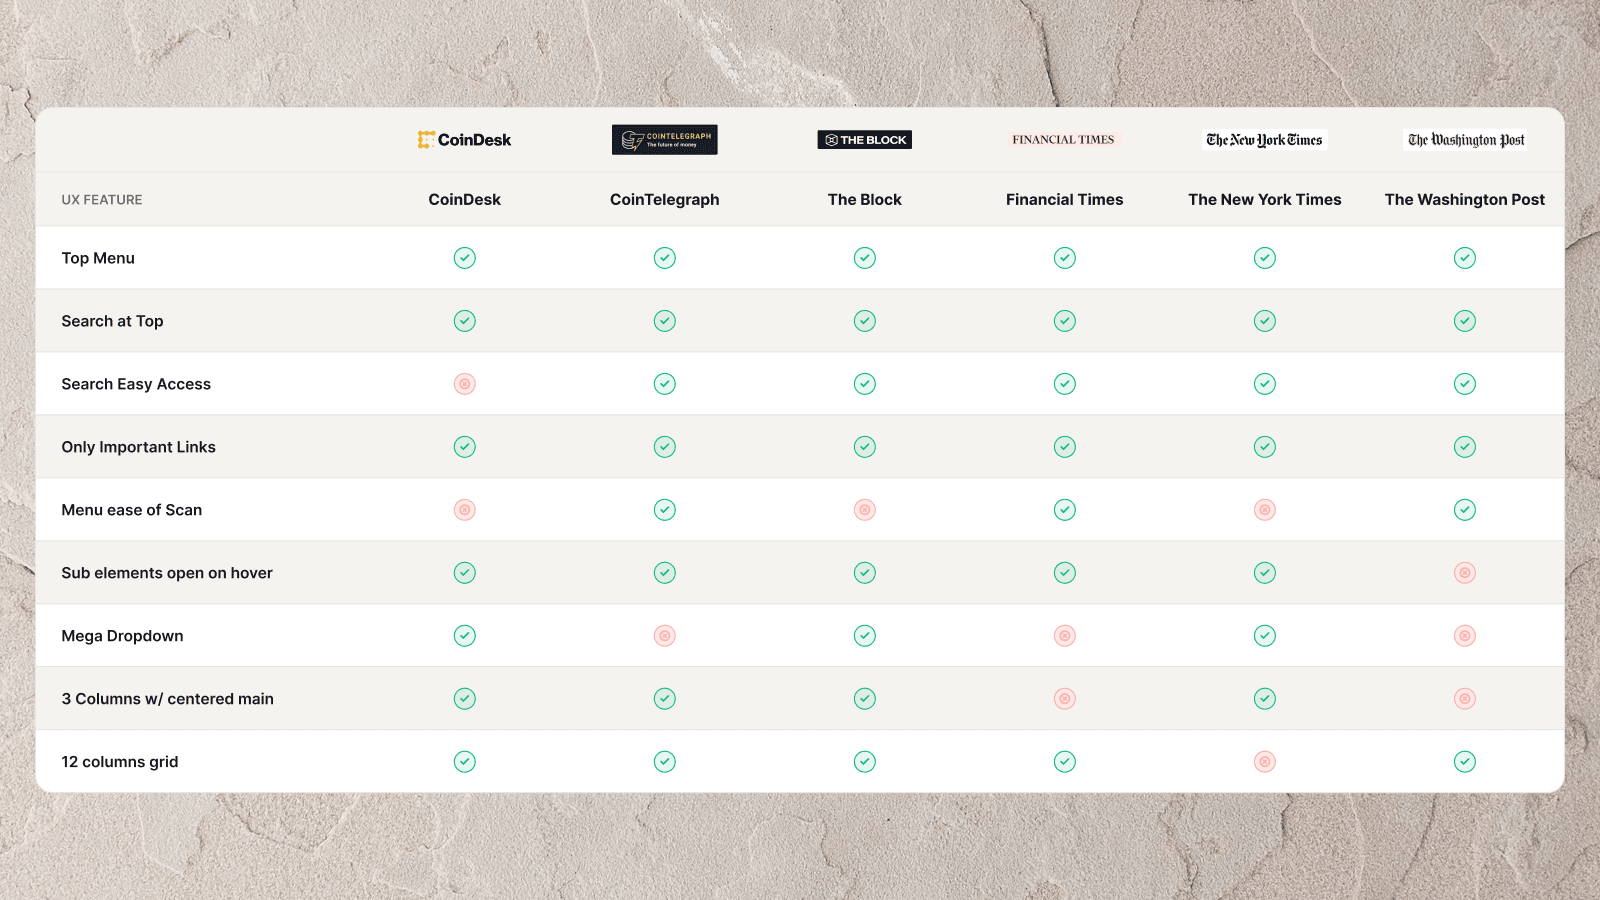Click the CoinDesk logo image
The width and height of the screenshot is (1600, 900).
[464, 140]
